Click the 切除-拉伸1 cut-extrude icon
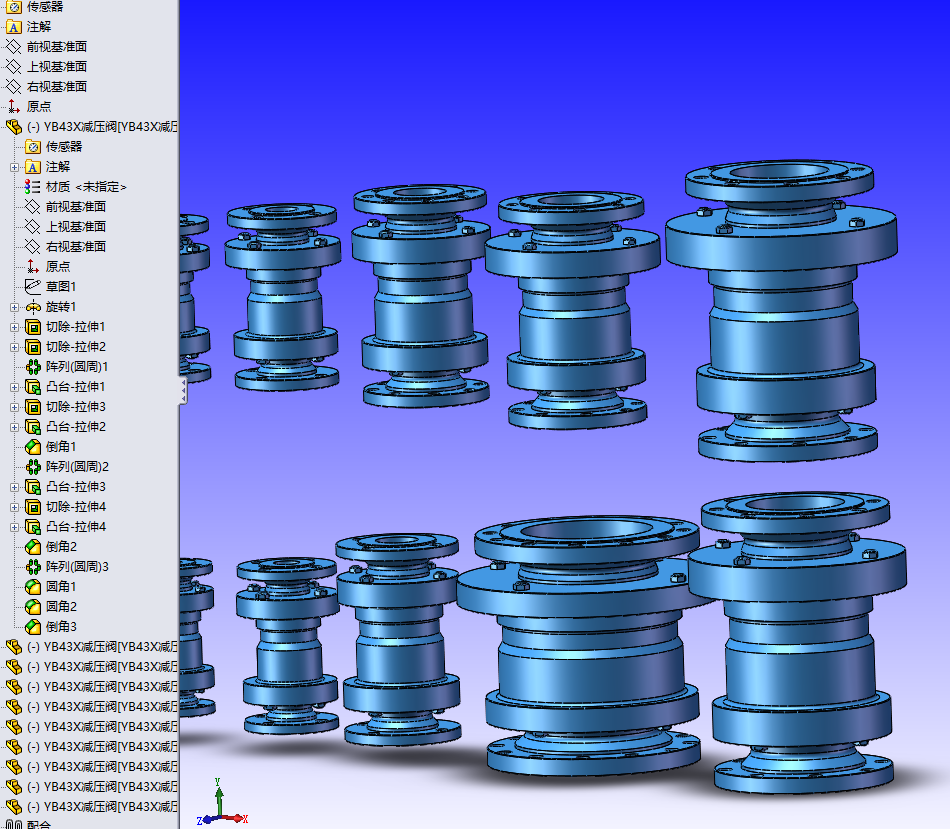The image size is (950, 829). [33, 327]
